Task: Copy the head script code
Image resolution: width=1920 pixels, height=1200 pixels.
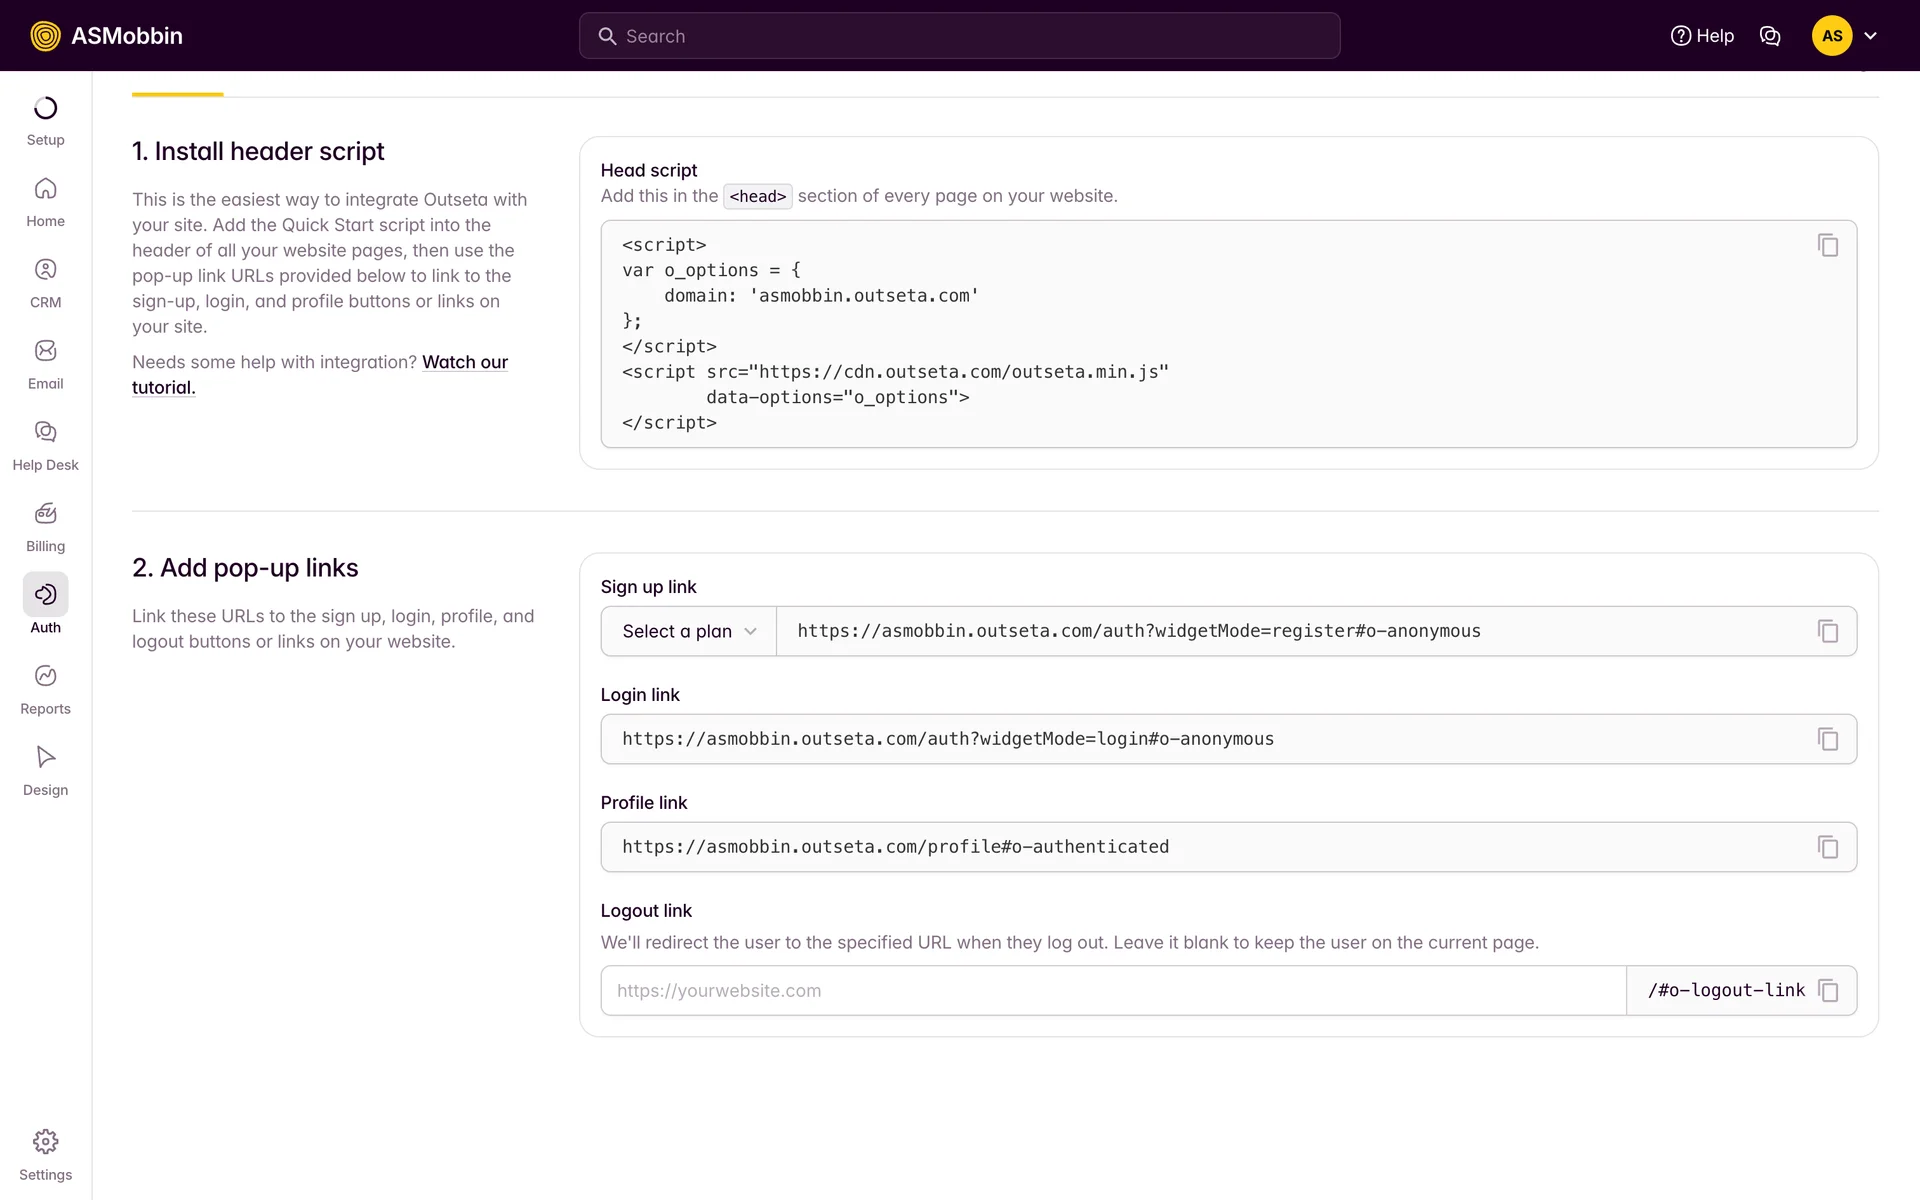Action: 1827,246
